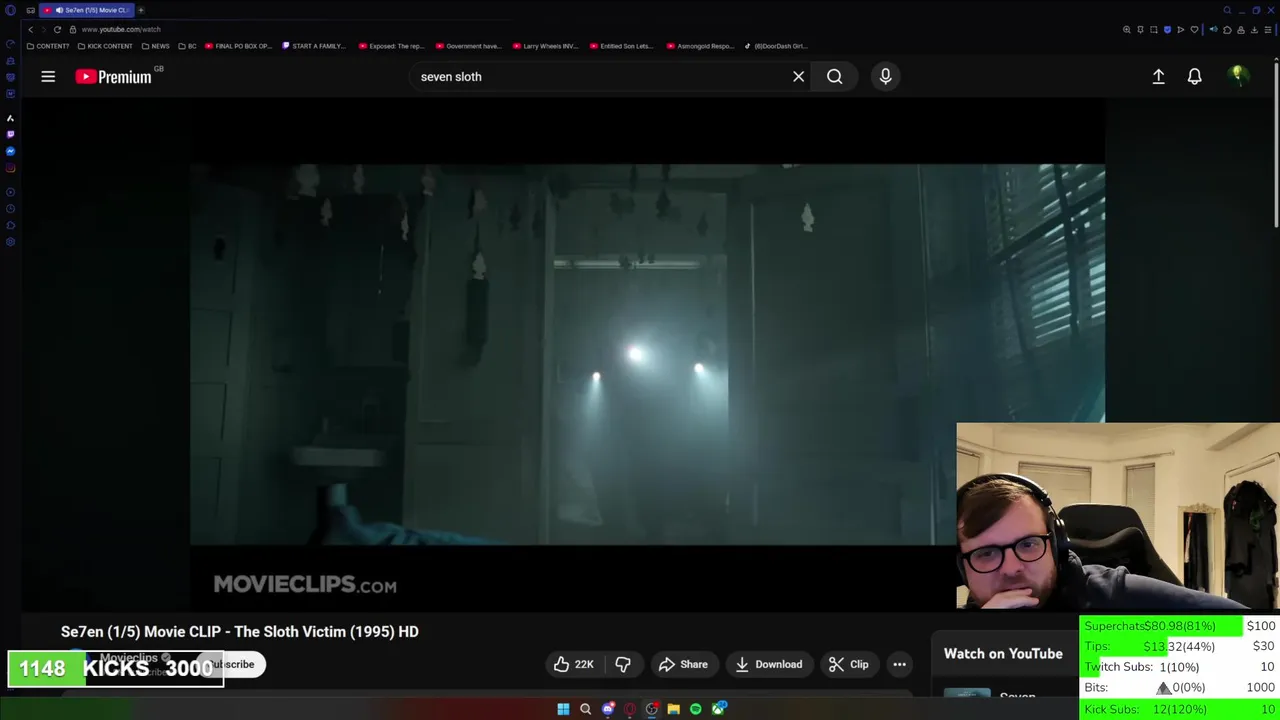Start voice search with the microphone
This screenshot has width=1280, height=720.
(885, 76)
